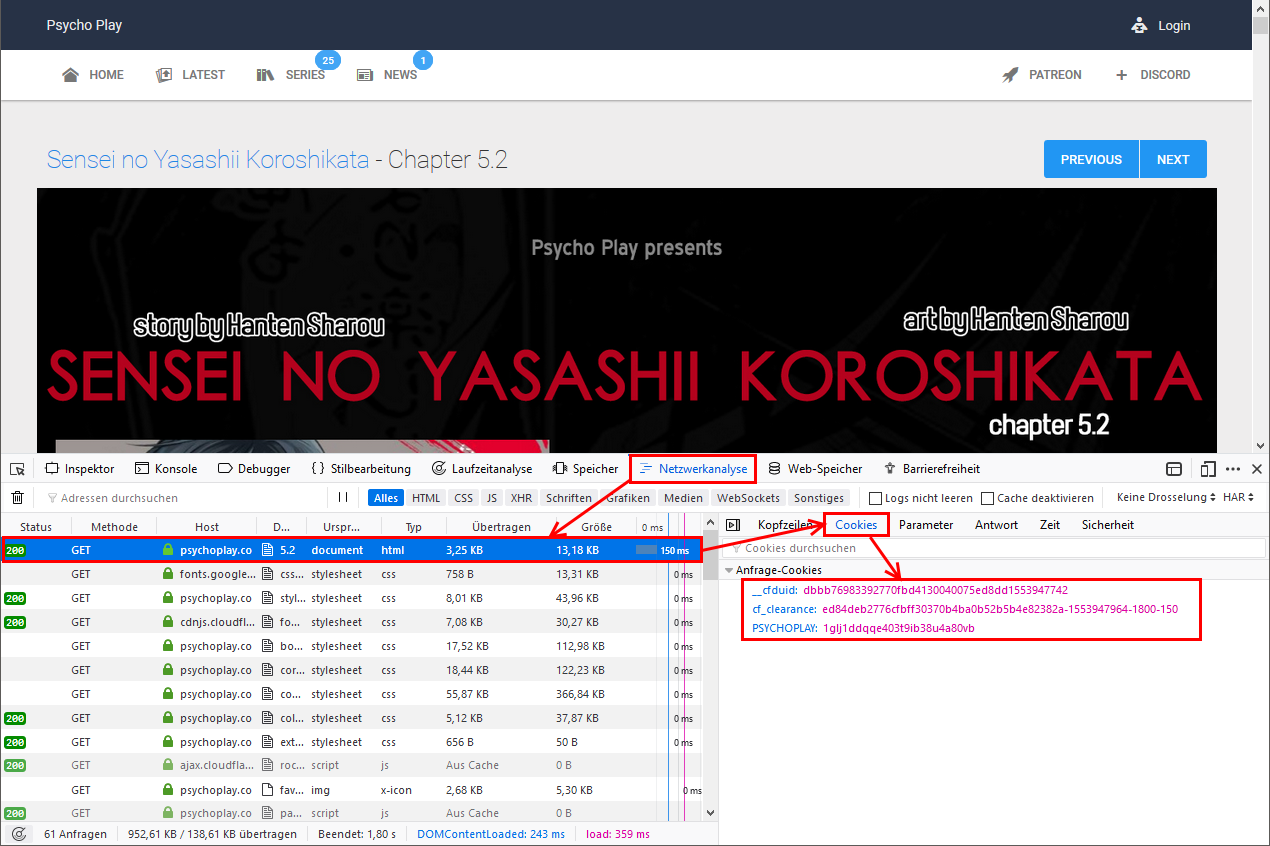Switch to the Debugger devtools tab
The width and height of the screenshot is (1270, 846).
pos(254,469)
